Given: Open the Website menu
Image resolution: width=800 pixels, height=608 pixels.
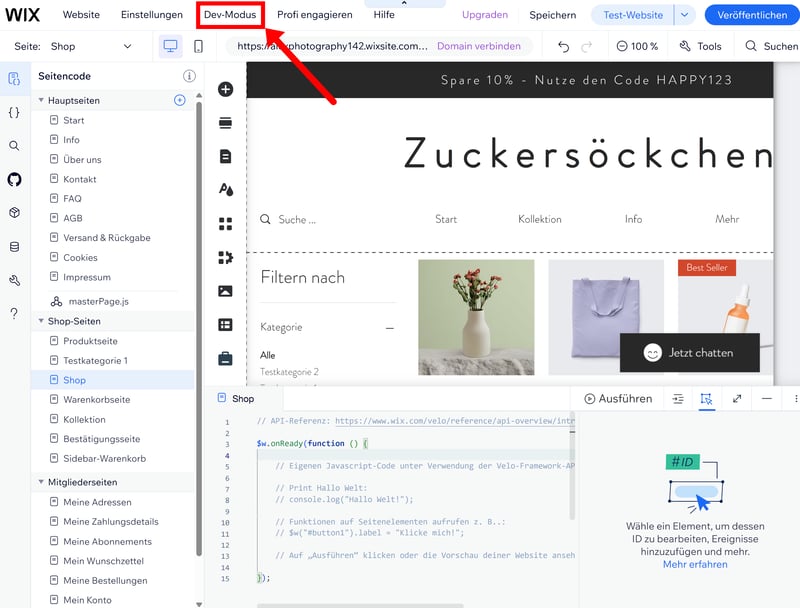Looking at the screenshot, I should (81, 15).
